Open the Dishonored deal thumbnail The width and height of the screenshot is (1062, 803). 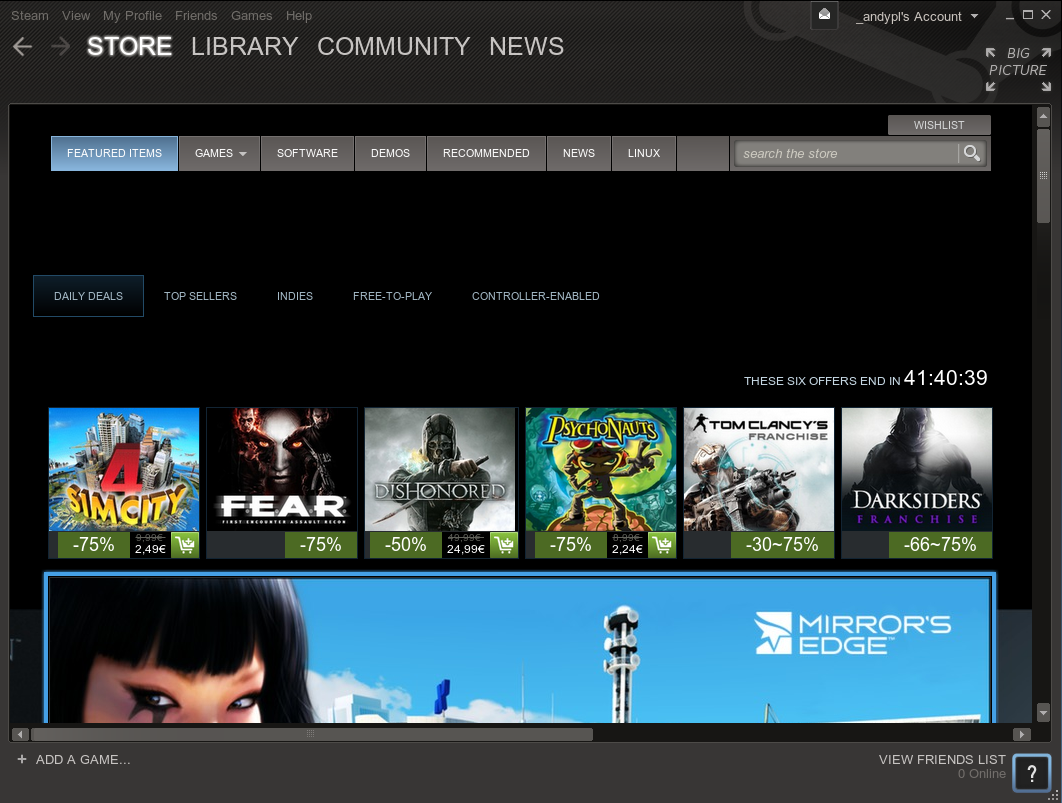440,469
